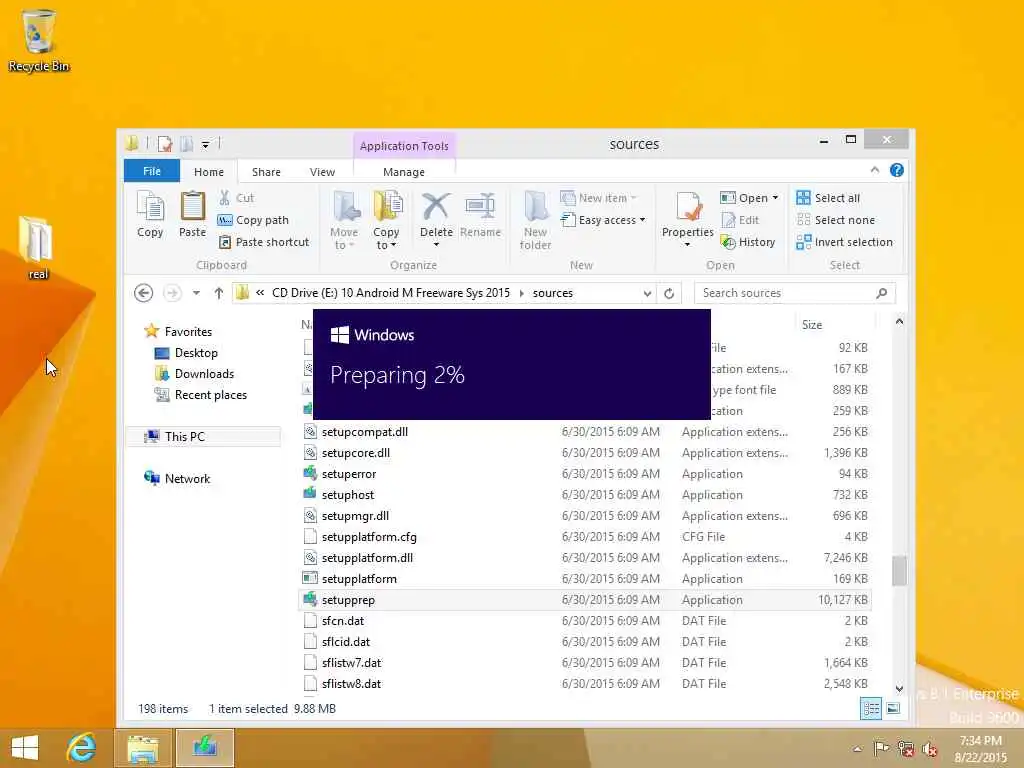Viewport: 1024px width, 768px height.
Task: Click sources segment in address bar
Action: (x=552, y=293)
